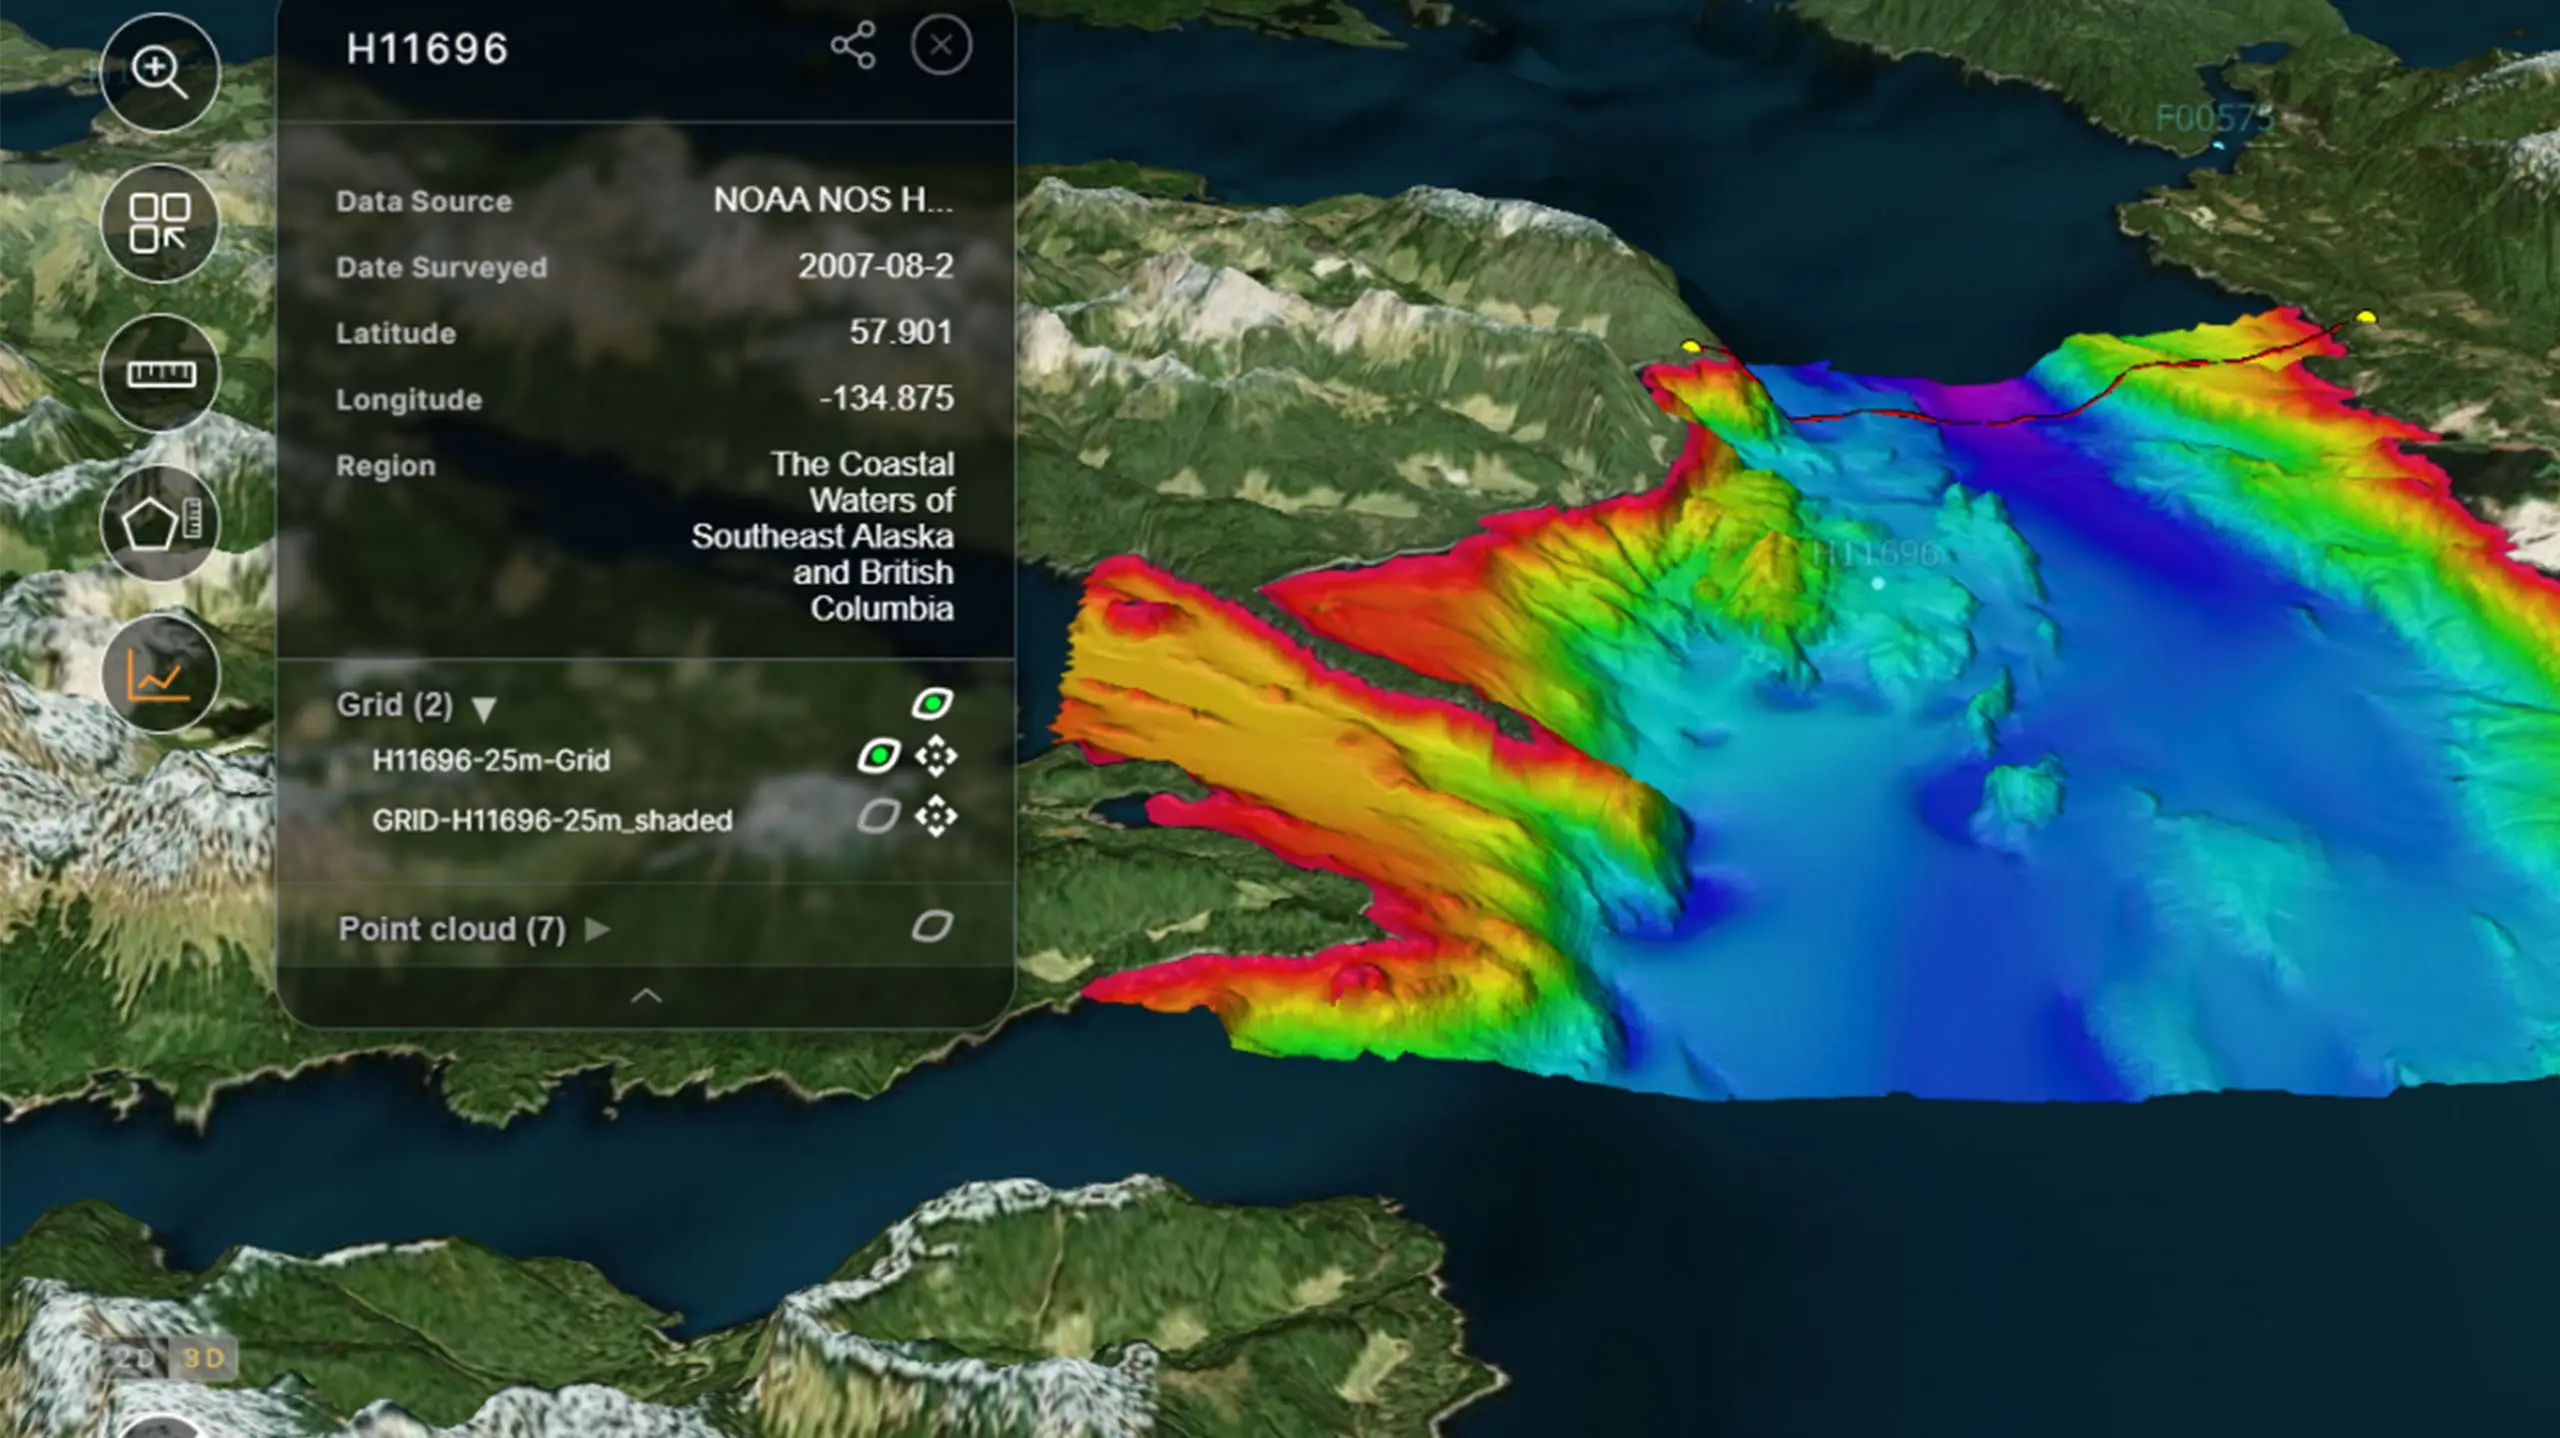Image resolution: width=2560 pixels, height=1438 pixels.
Task: Show the GRID-H11696-25m_shaded layer
Action: 878,820
